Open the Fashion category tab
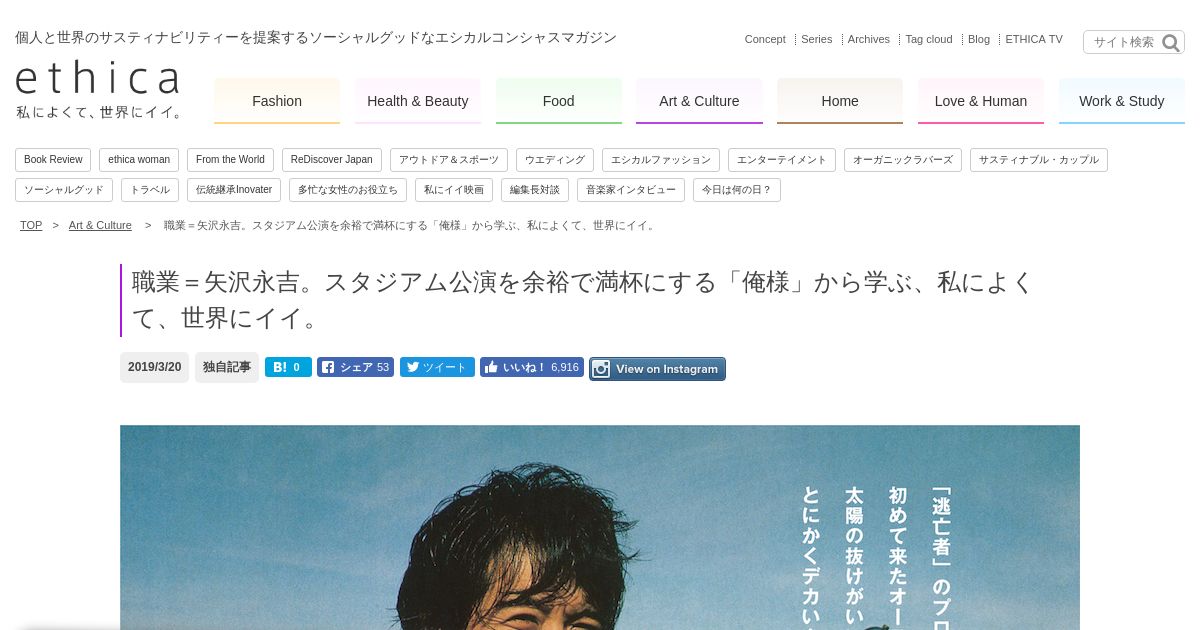The image size is (1200, 630). point(277,101)
